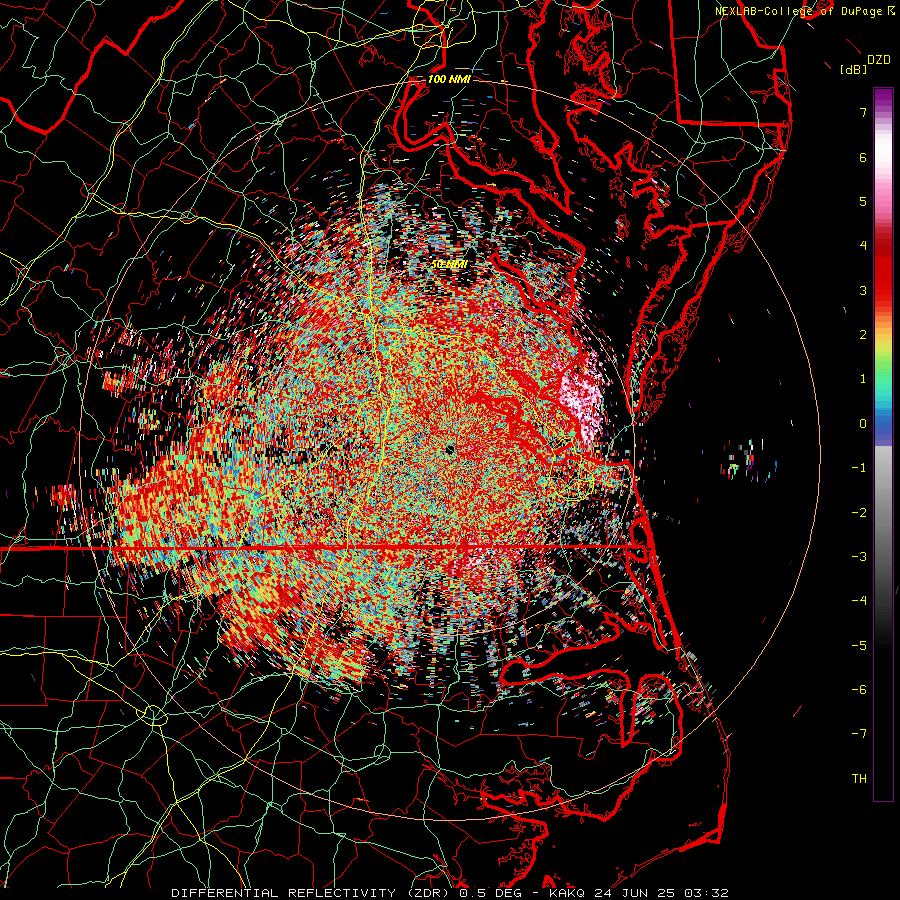
Task: Click the scale value -5 label
Action: click(x=859, y=646)
